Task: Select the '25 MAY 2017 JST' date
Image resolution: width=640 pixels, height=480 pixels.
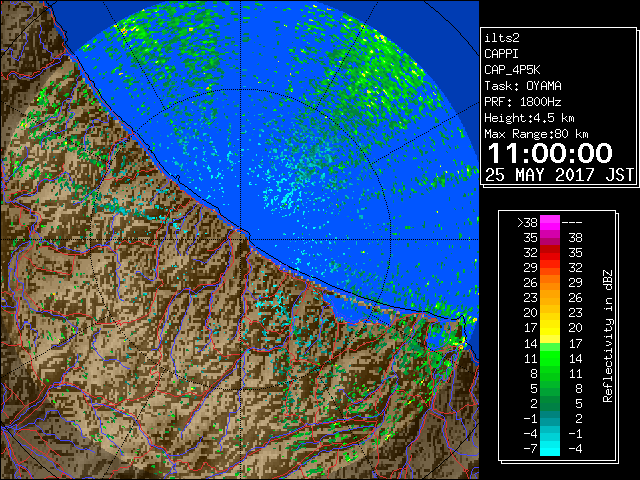Action: [x=560, y=175]
